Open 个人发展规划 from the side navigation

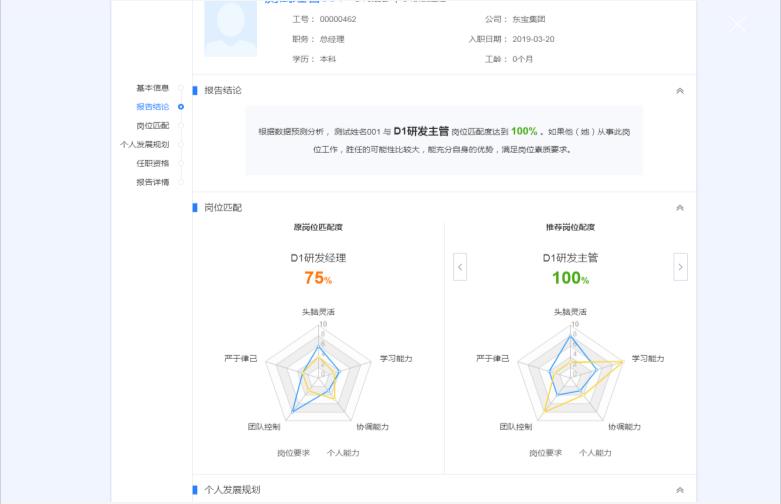pos(145,145)
